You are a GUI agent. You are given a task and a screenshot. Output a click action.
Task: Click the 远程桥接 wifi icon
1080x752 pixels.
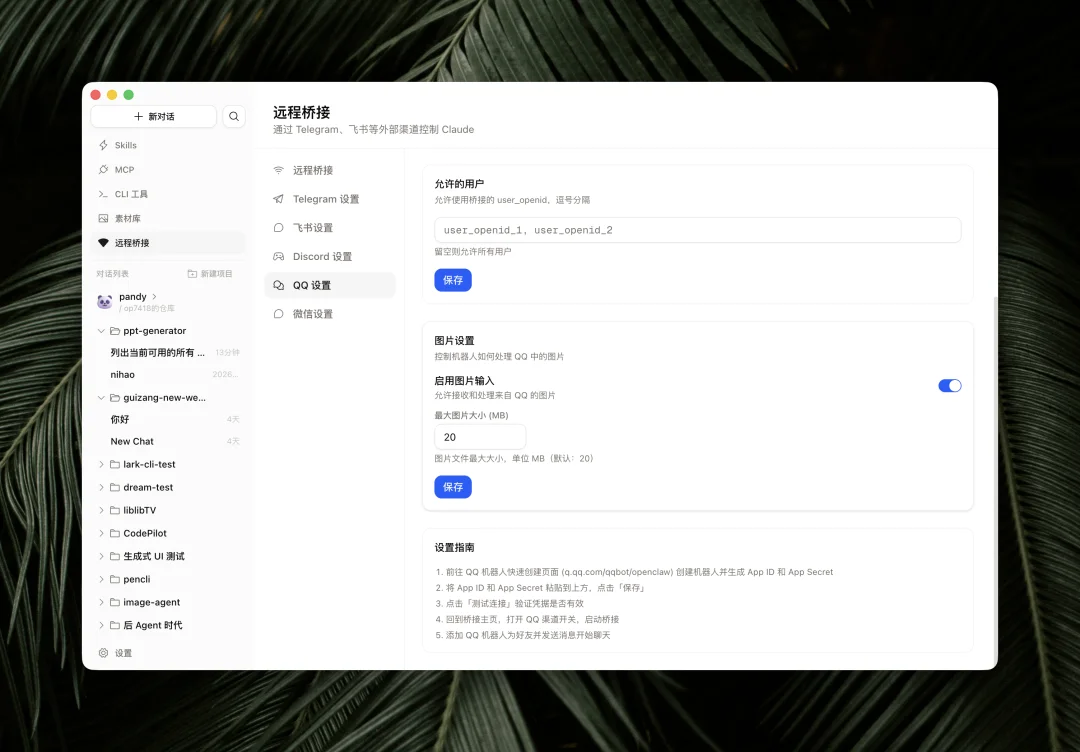pos(278,170)
